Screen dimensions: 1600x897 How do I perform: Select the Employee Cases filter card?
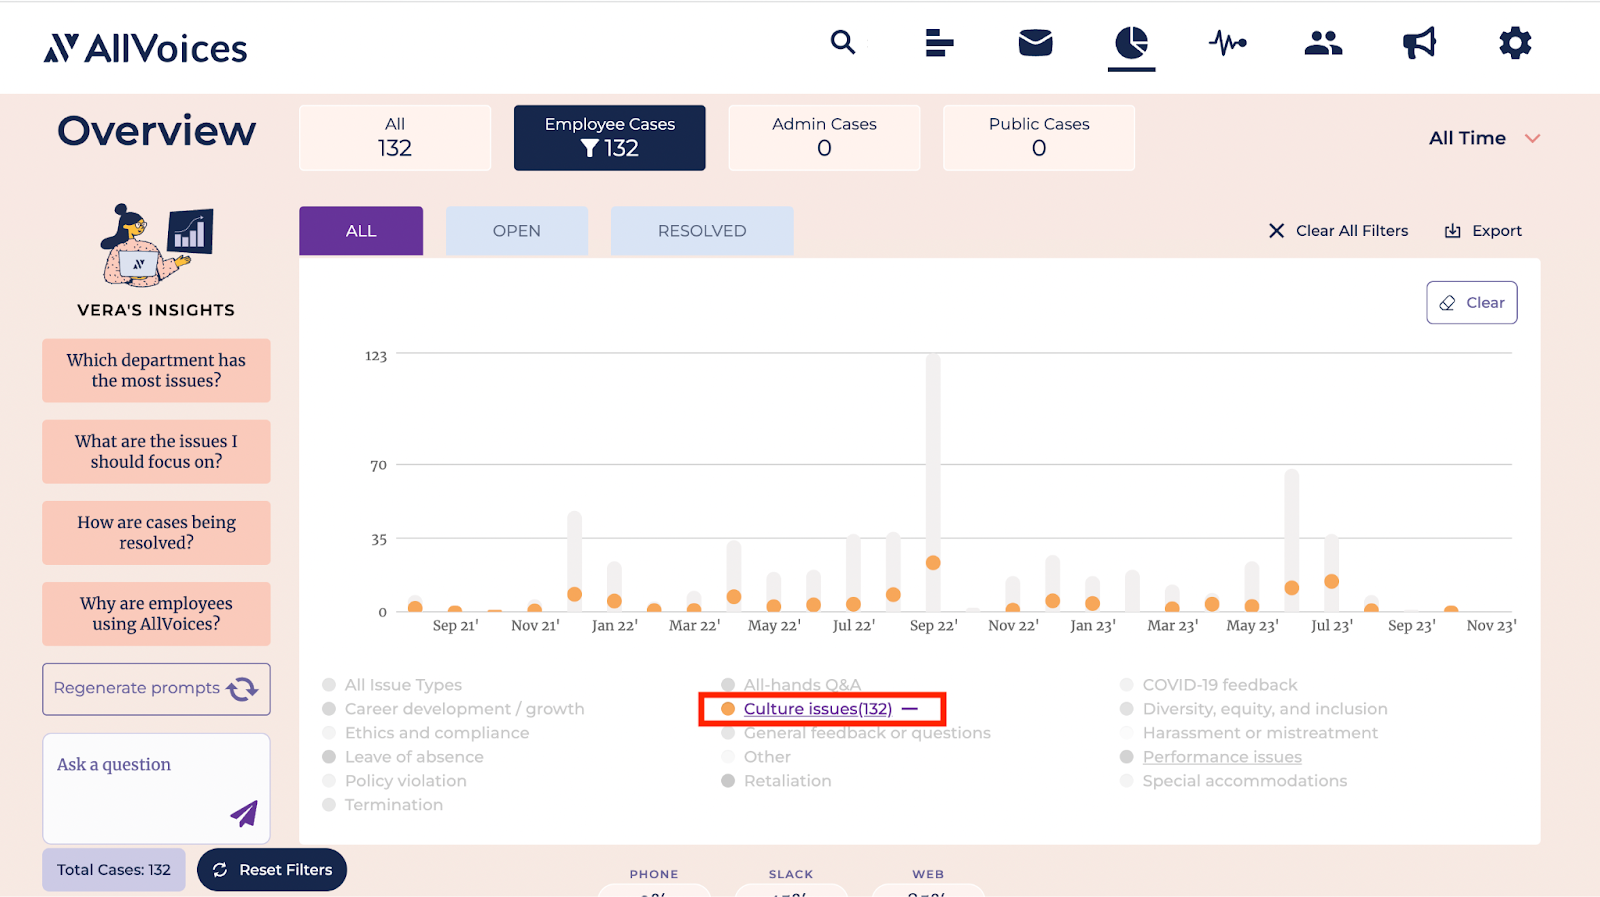(609, 138)
